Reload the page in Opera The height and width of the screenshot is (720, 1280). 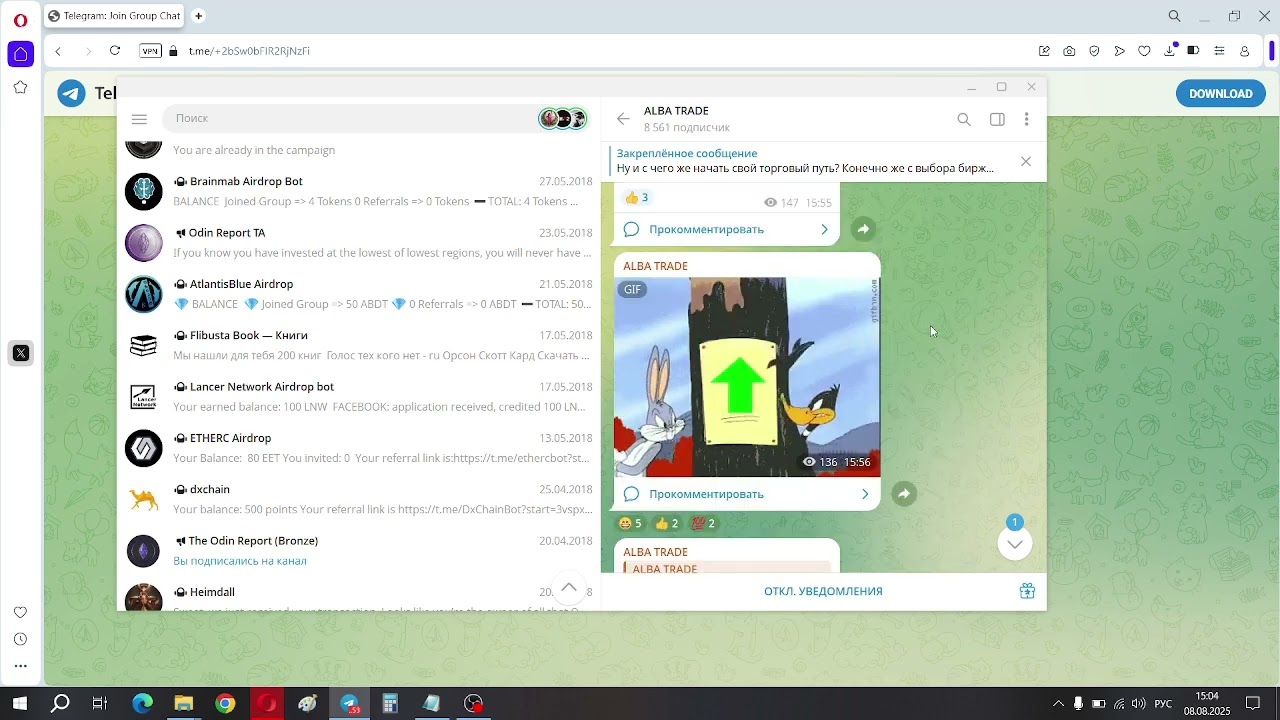(115, 51)
